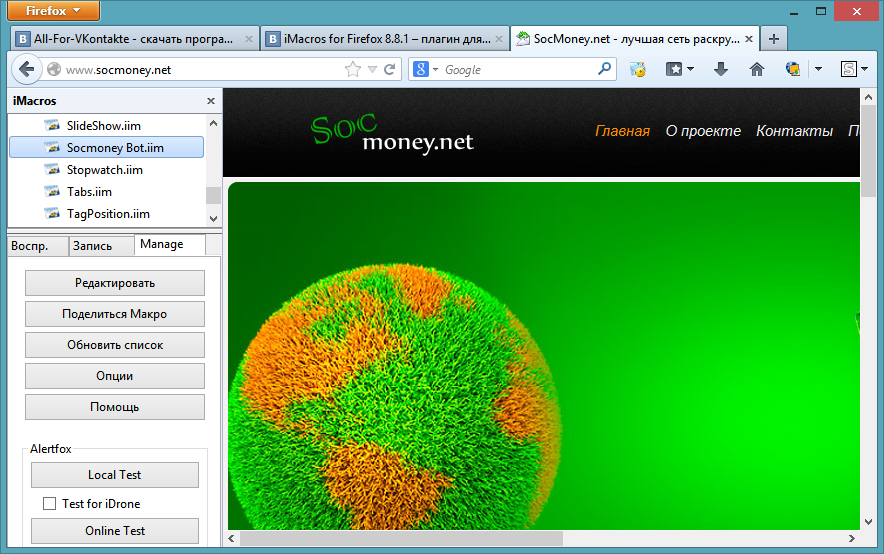Open the address bar history dropdown arrow
884x554 pixels.
coord(372,69)
